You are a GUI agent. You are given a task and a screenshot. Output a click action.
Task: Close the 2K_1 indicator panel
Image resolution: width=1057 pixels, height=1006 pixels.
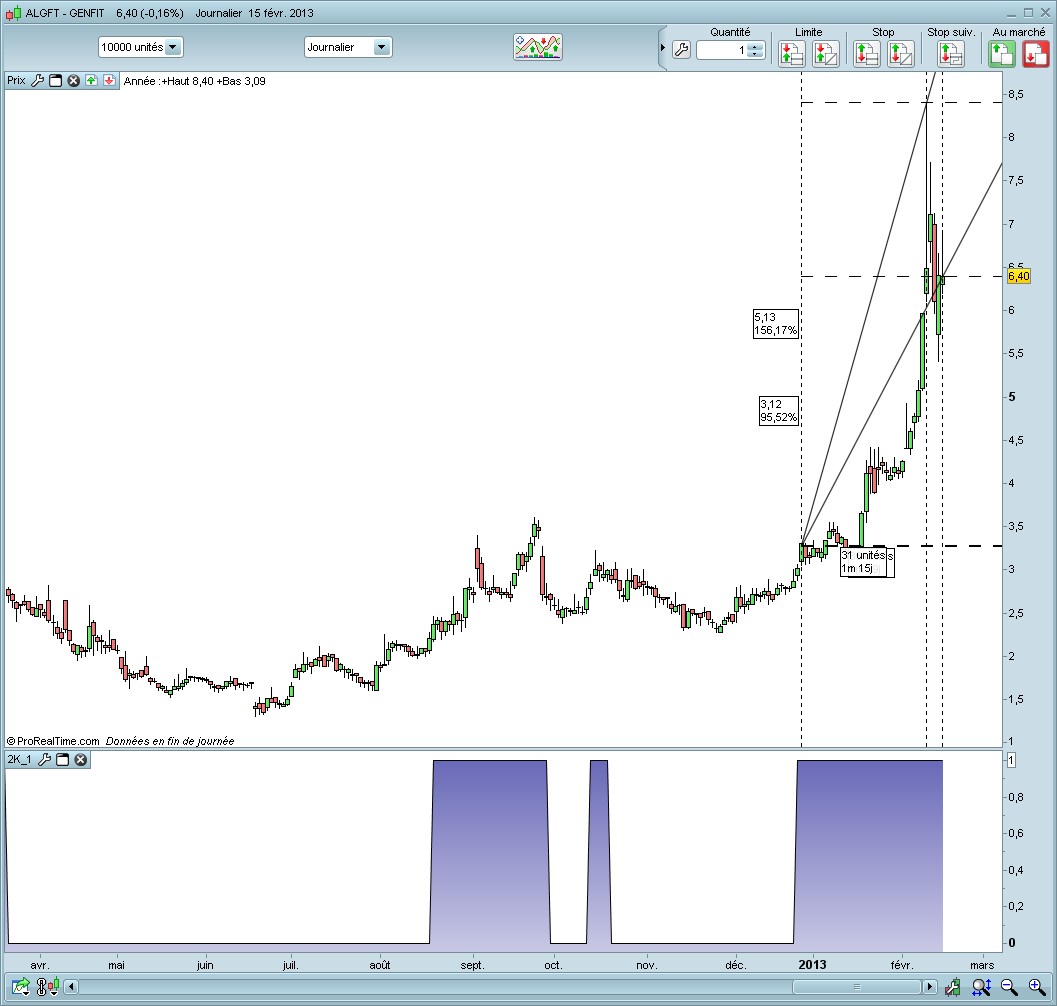[x=81, y=760]
